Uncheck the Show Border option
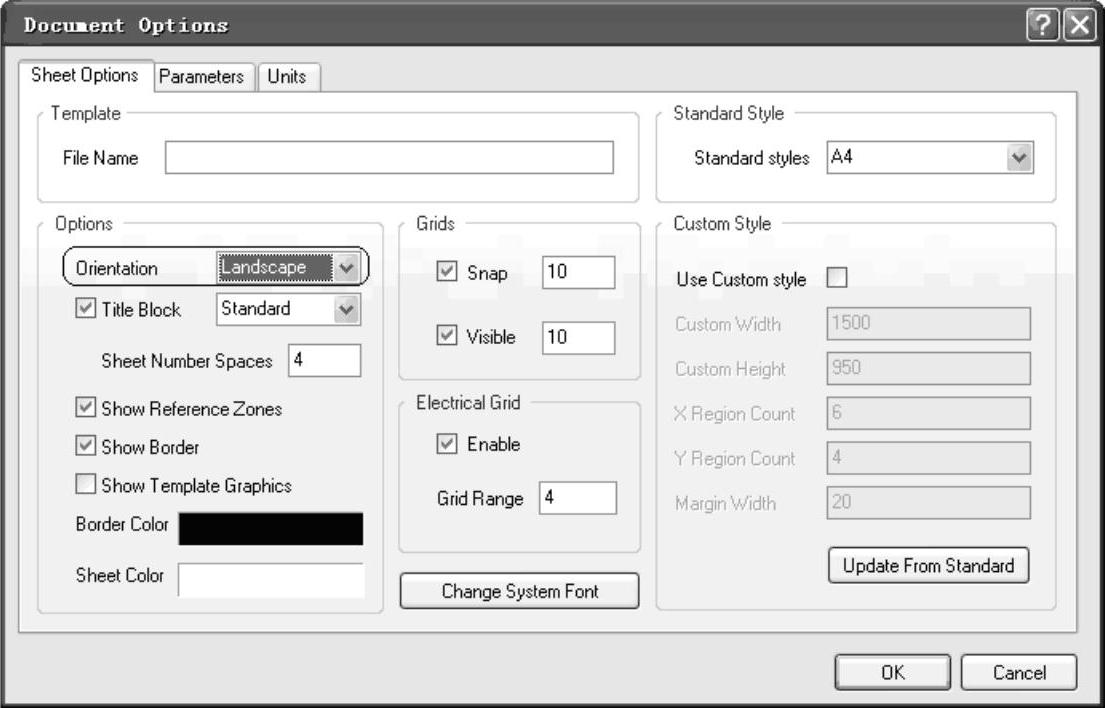1105x708 pixels. [85, 447]
